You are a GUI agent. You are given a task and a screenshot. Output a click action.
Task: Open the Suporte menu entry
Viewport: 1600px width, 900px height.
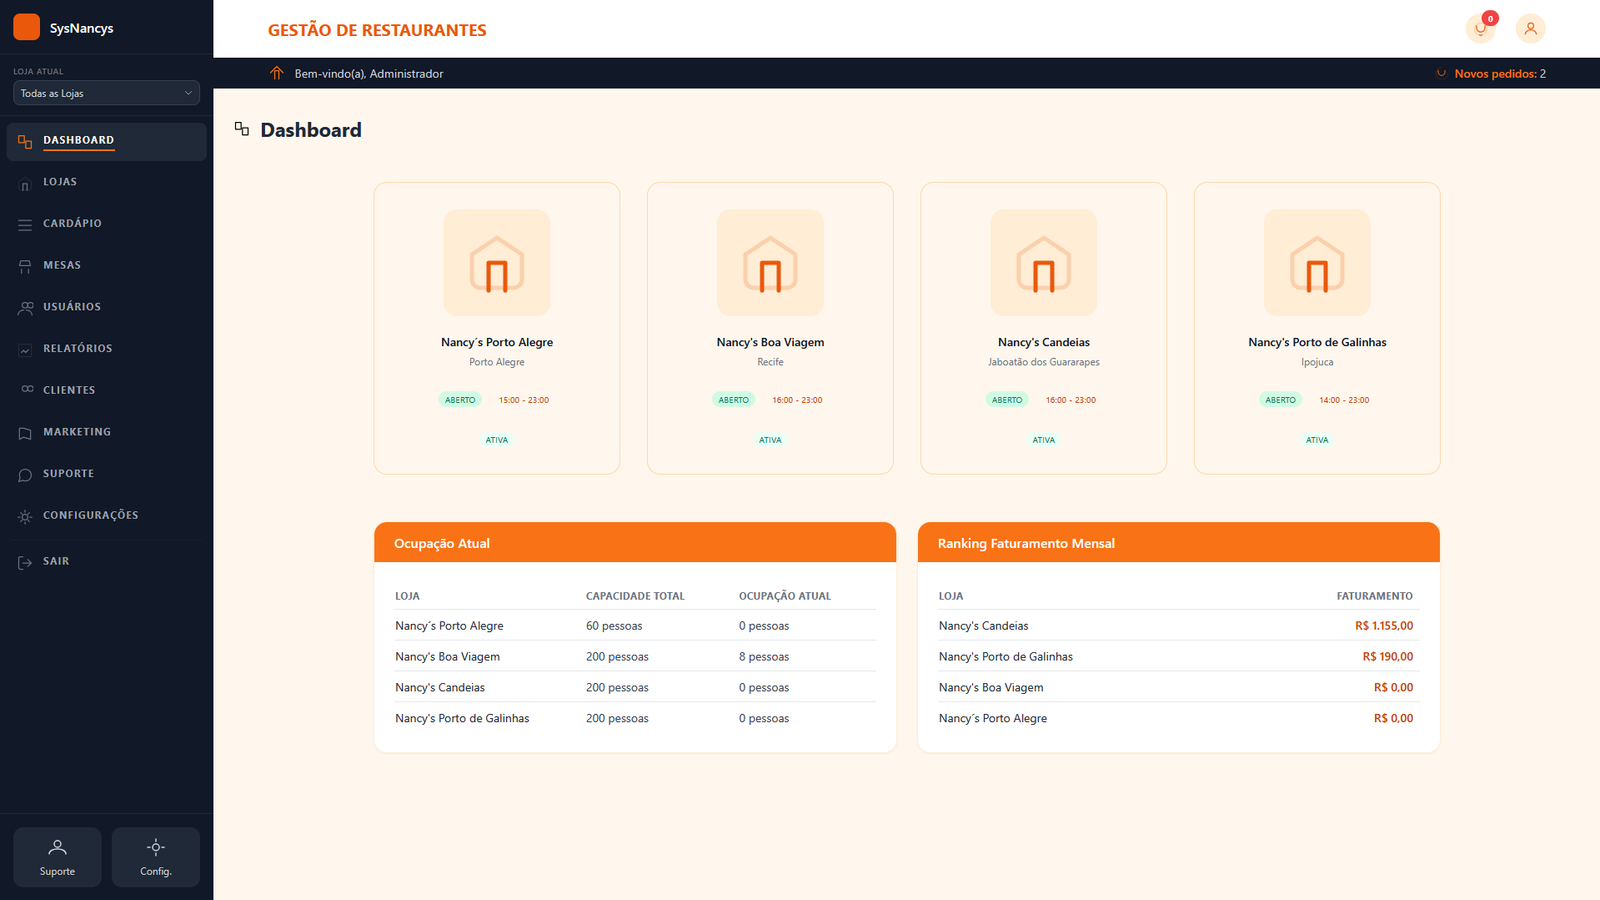click(68, 473)
